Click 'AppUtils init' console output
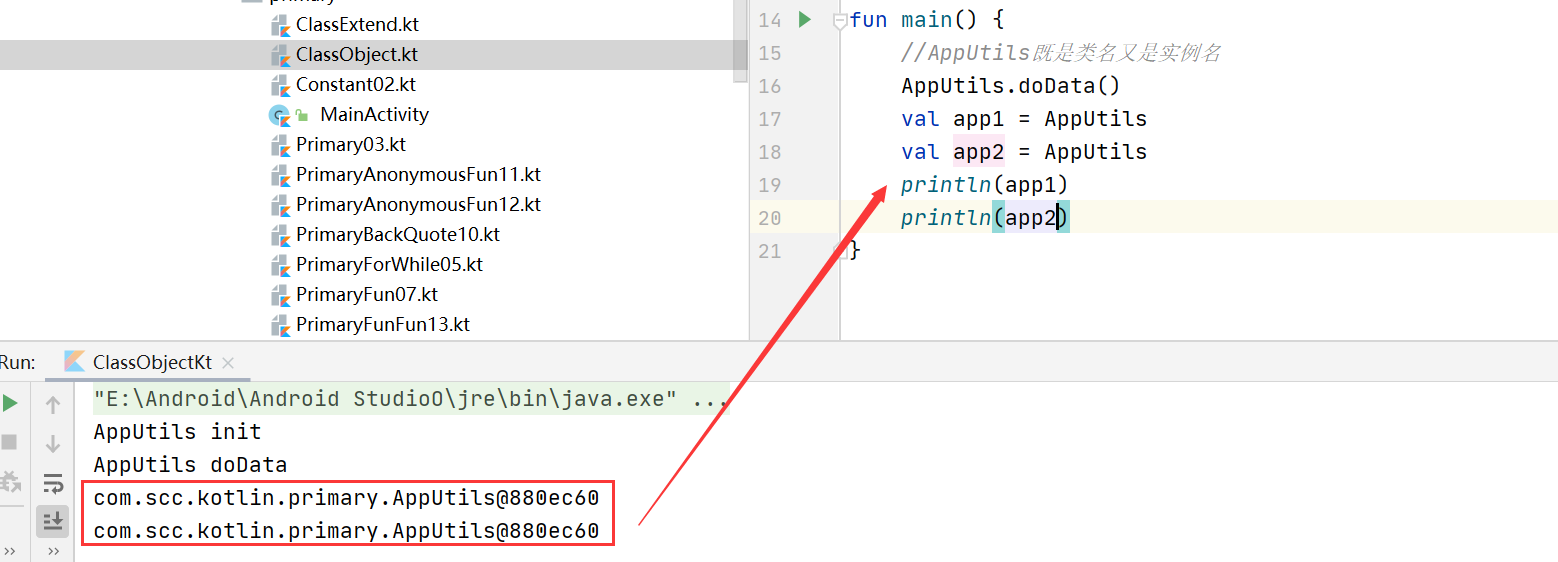Image resolution: width=1558 pixels, height=562 pixels. tap(177, 432)
